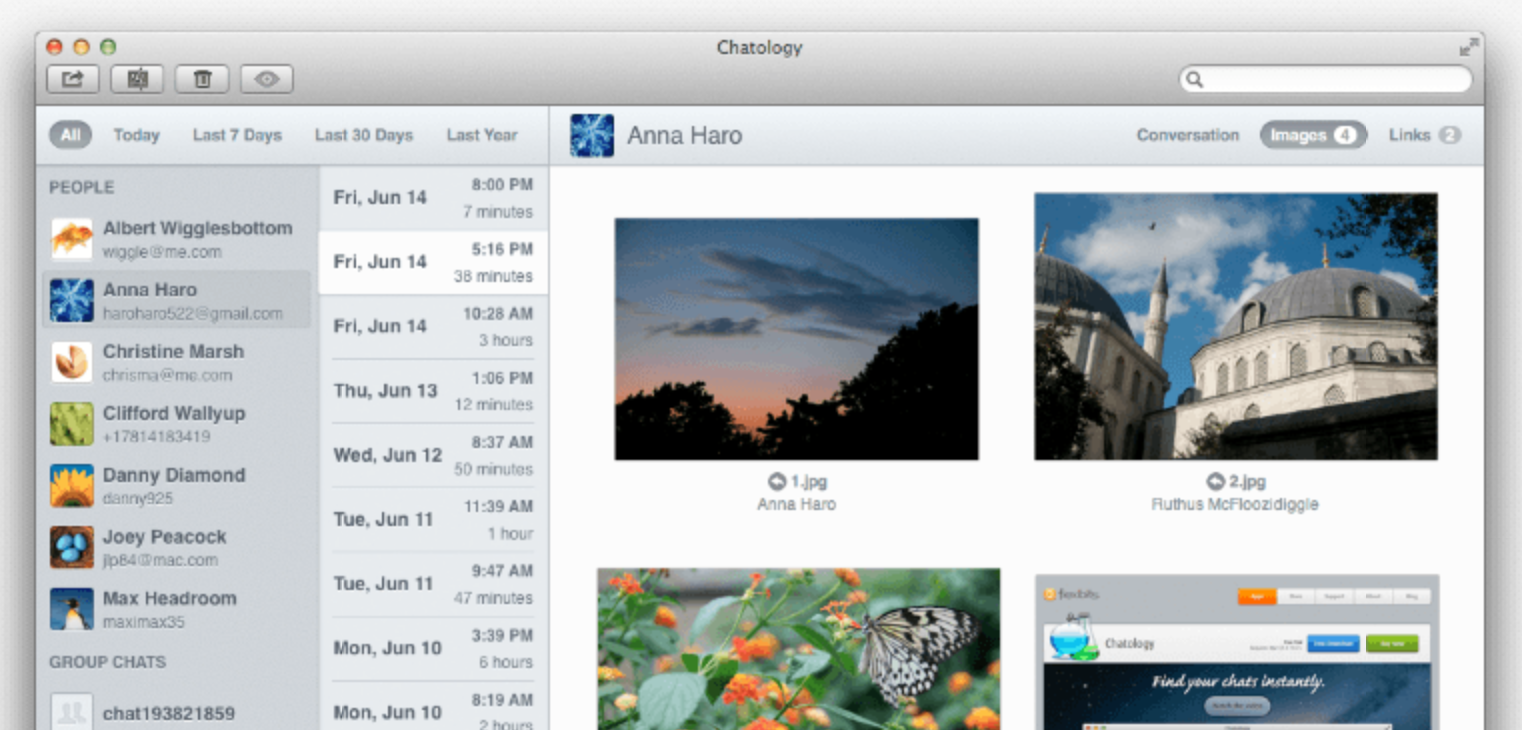Click Albert Wigglesbottom's goldfish avatar
This screenshot has width=1522, height=730.
tap(72, 239)
